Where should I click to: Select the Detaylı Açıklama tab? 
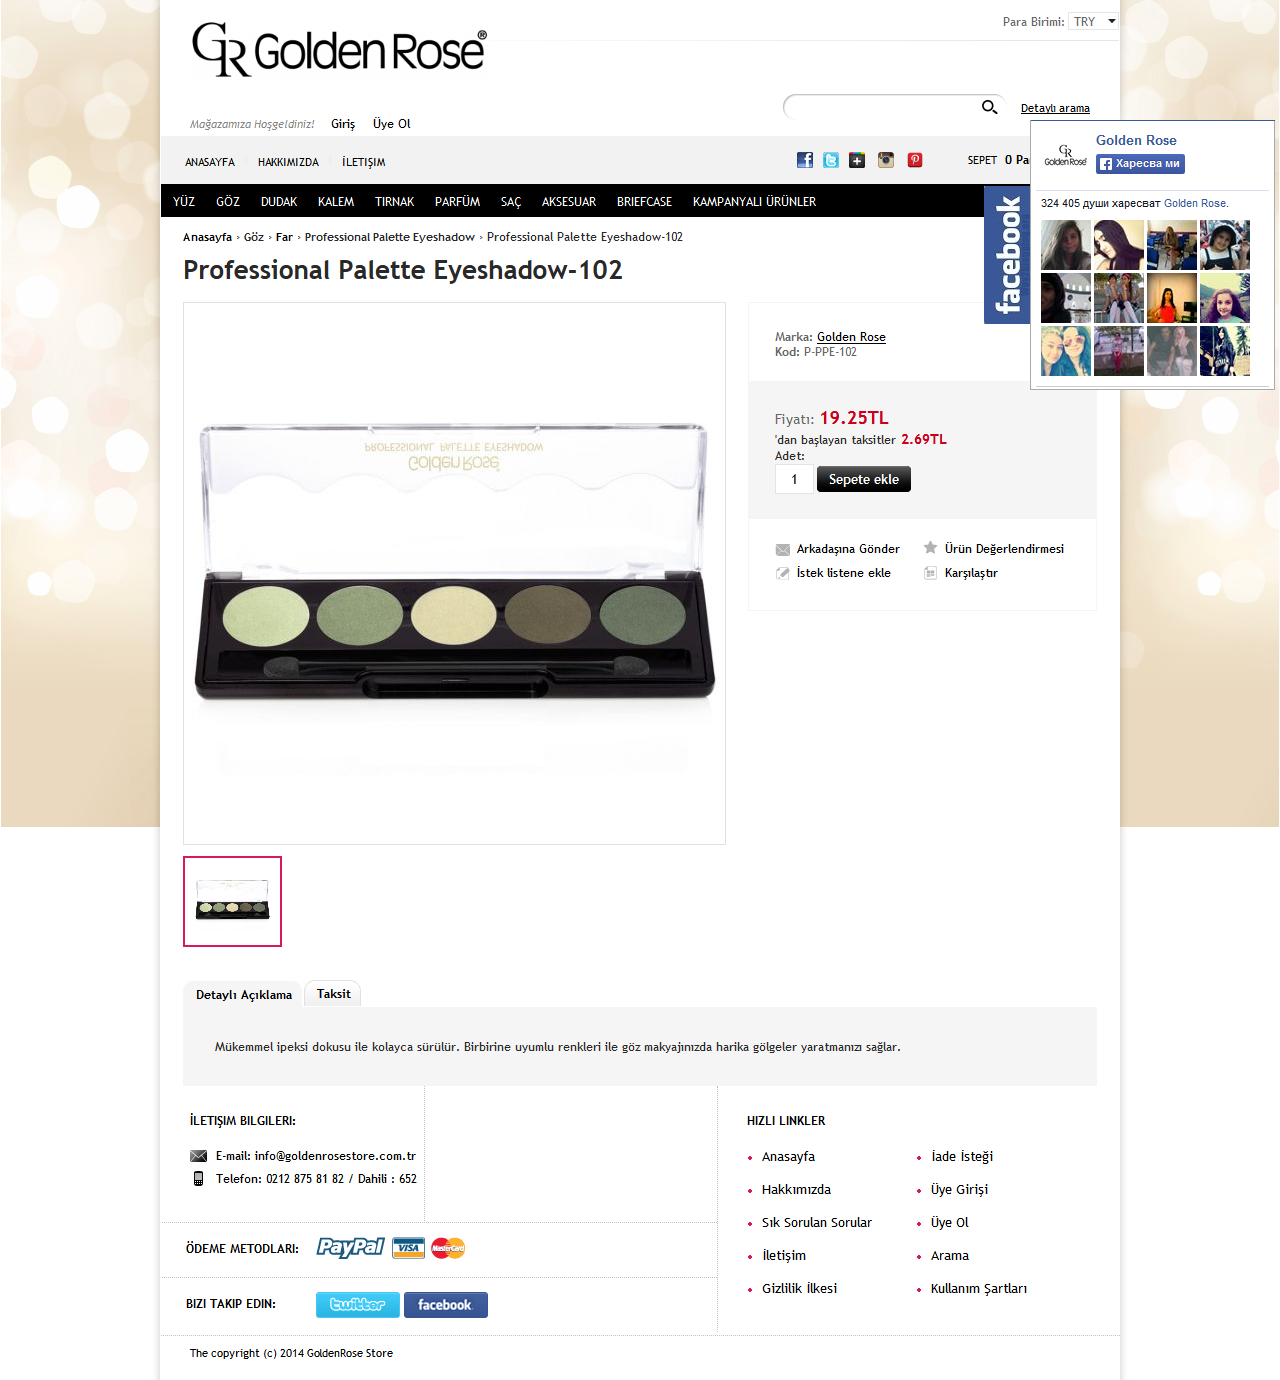[243, 995]
